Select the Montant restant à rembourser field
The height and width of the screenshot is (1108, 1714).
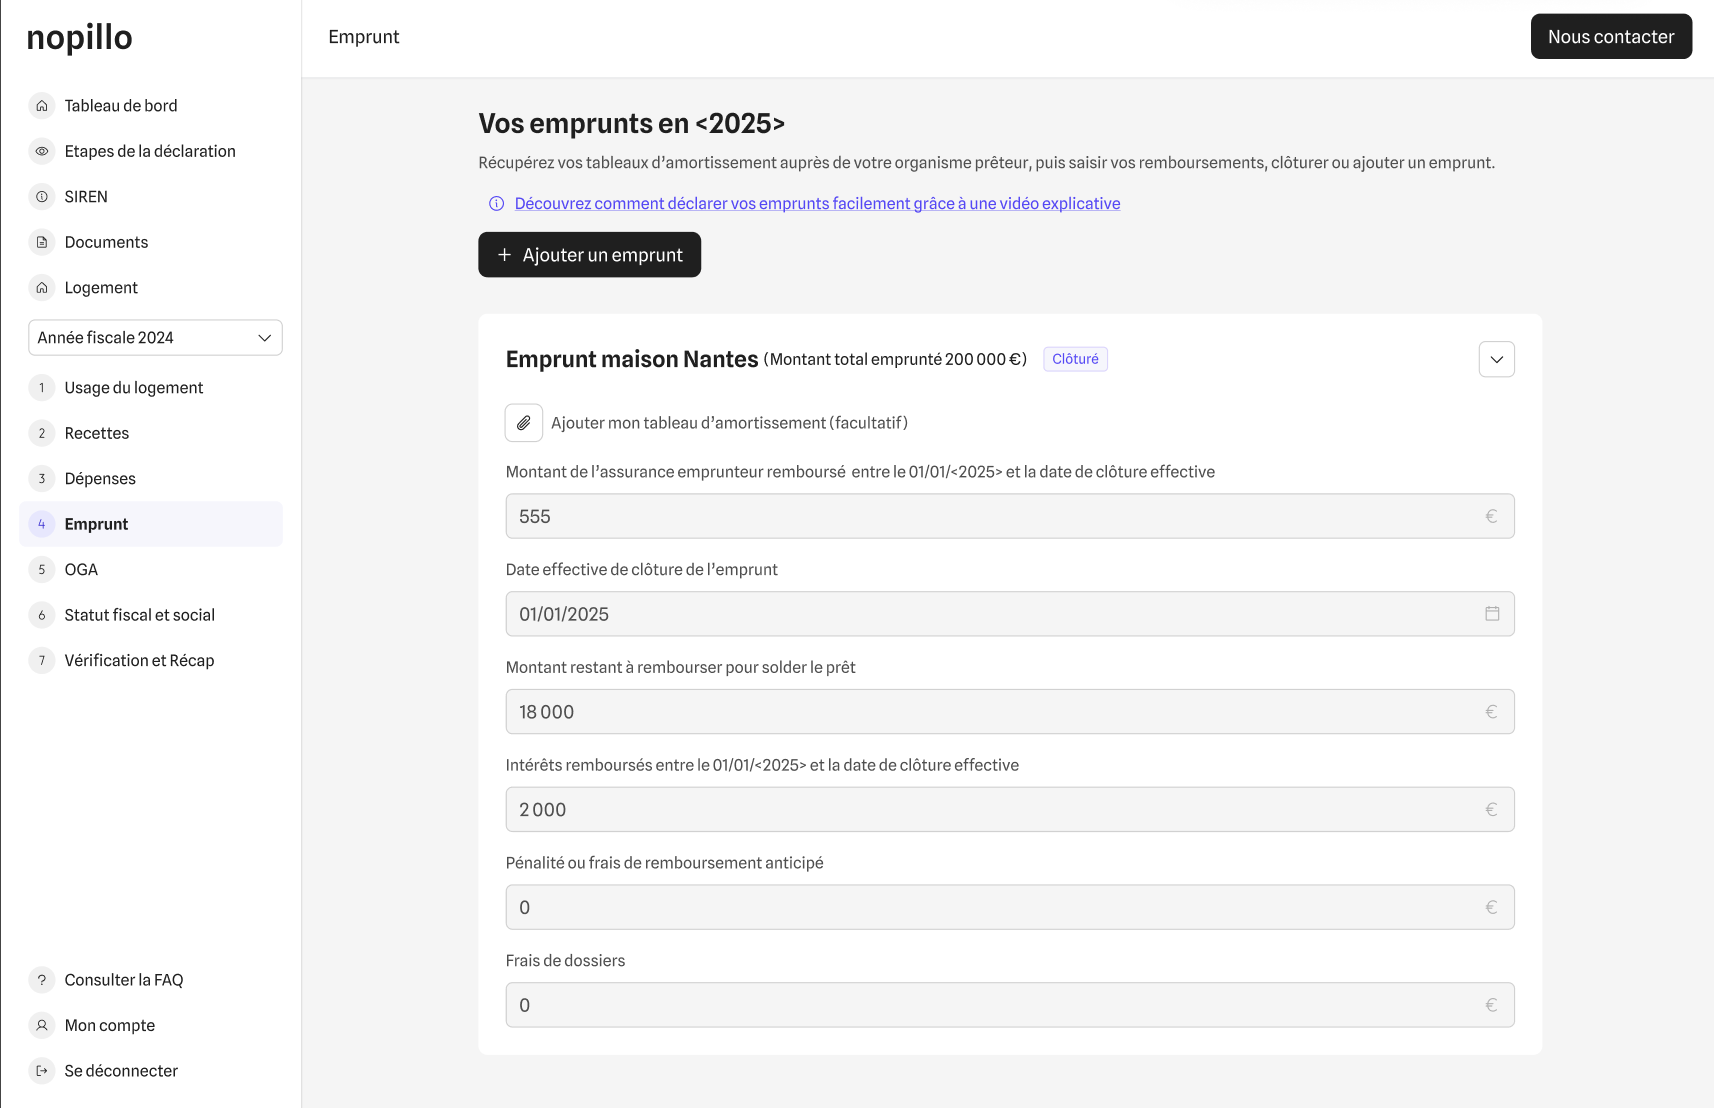(x=1000, y=712)
